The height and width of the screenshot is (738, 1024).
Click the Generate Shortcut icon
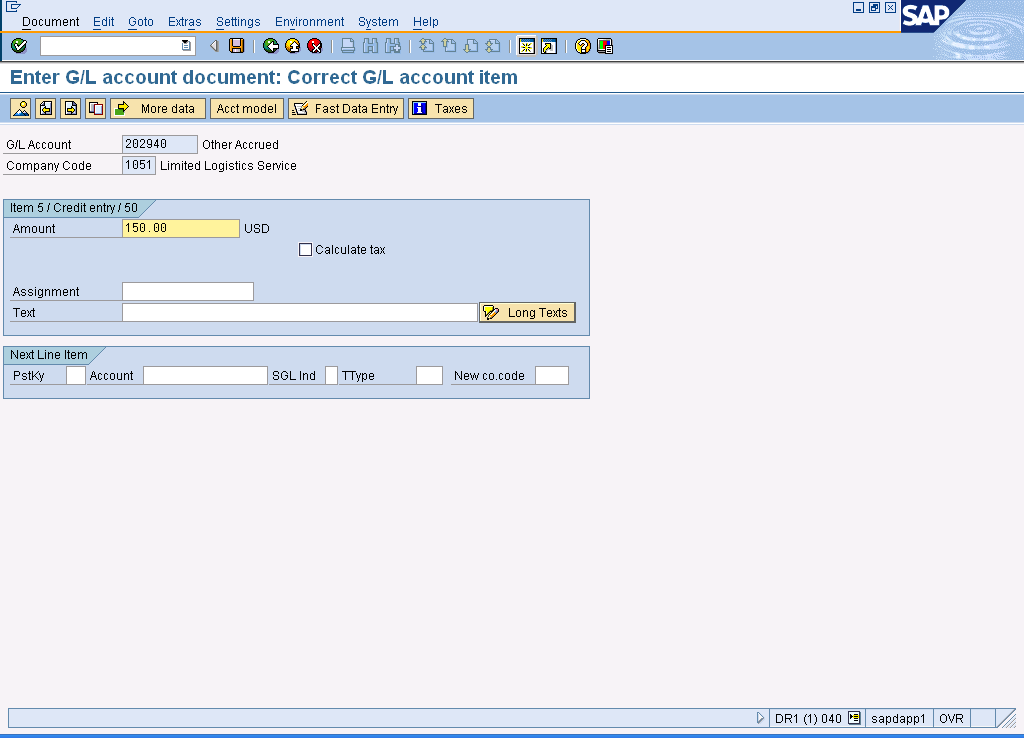click(549, 46)
